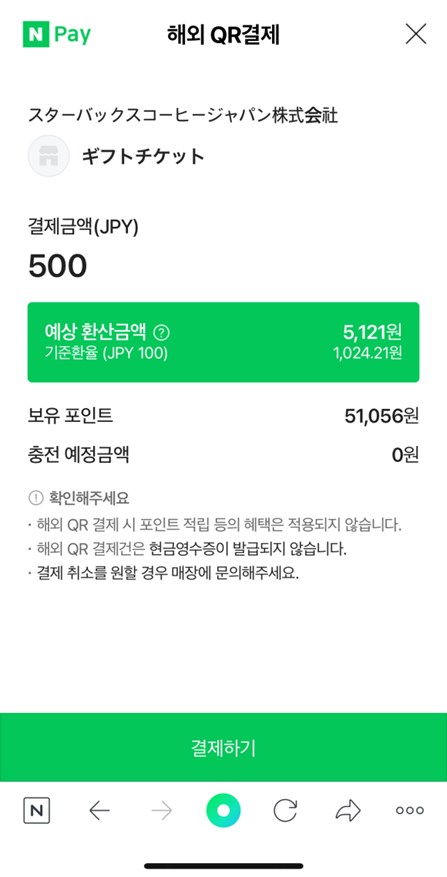Tap the 충전 예정금액 0원 row
This screenshot has height=877, width=447.
(223, 455)
